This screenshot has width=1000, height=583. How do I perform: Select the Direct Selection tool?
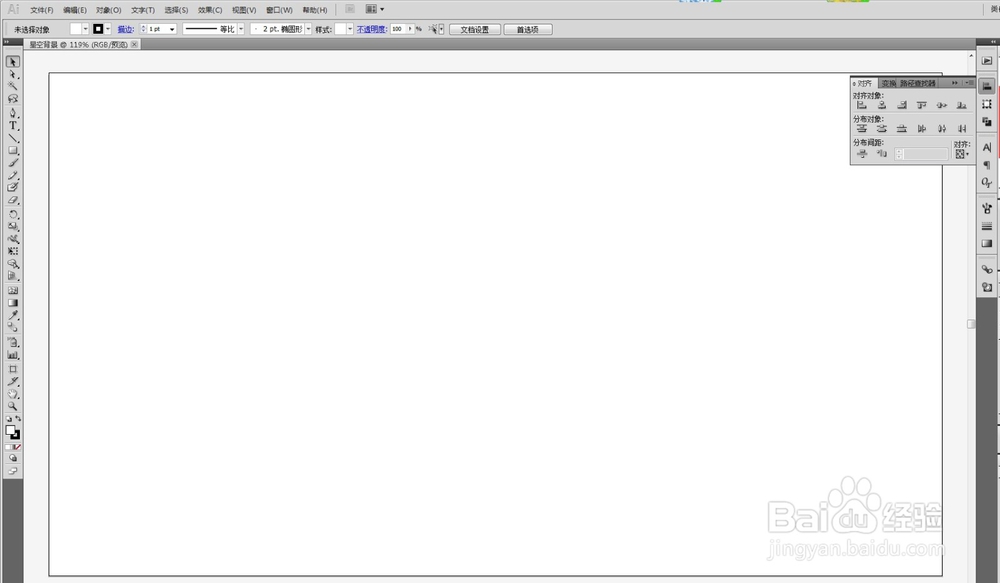click(13, 75)
